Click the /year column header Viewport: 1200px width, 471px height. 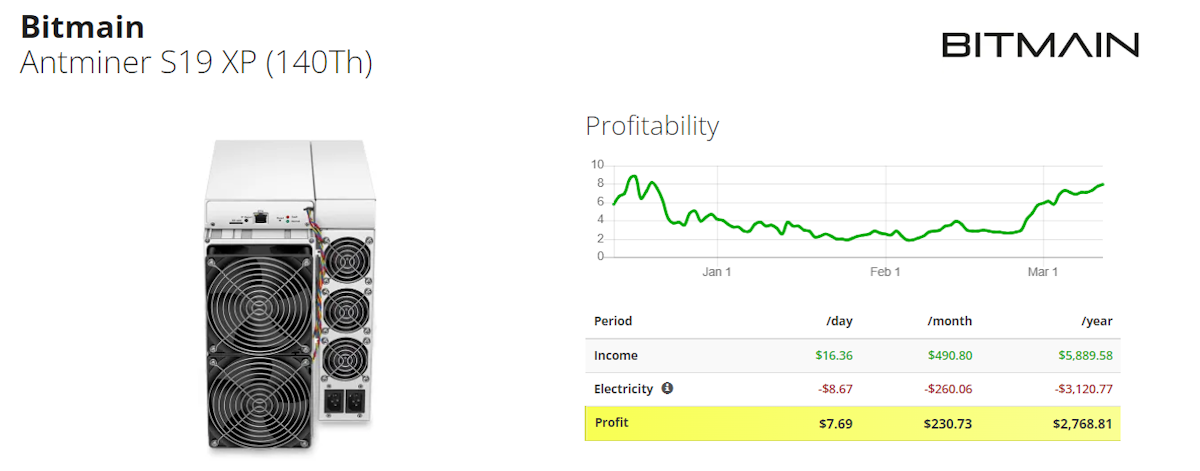1096,321
